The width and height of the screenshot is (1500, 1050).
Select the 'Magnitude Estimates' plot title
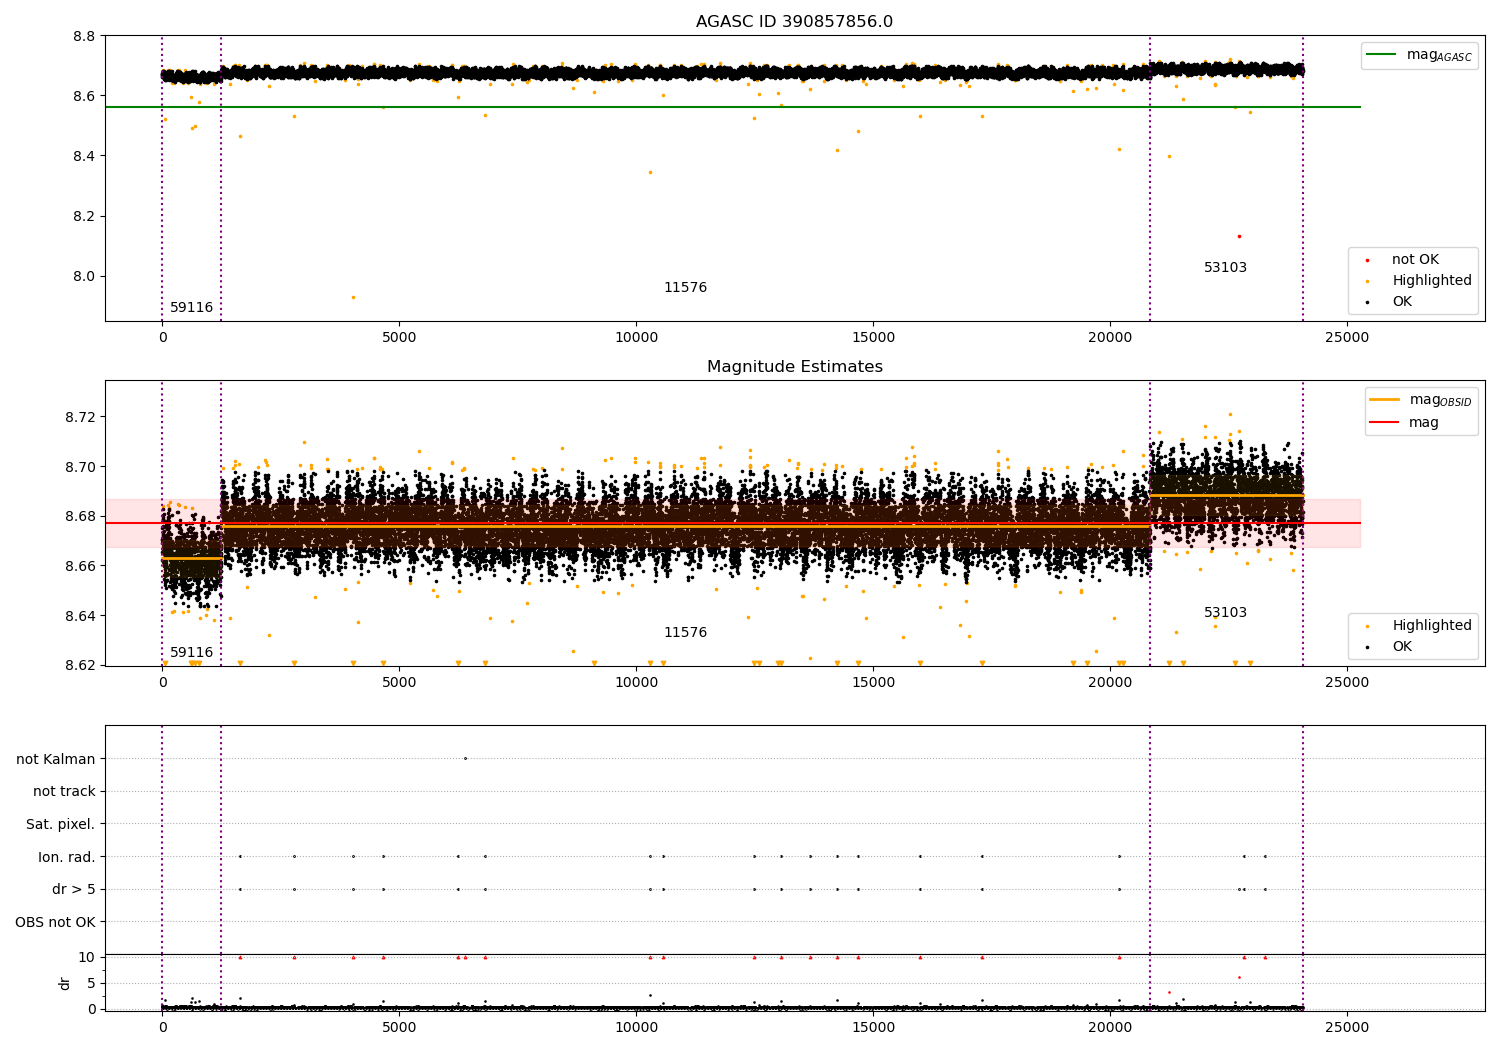794,367
